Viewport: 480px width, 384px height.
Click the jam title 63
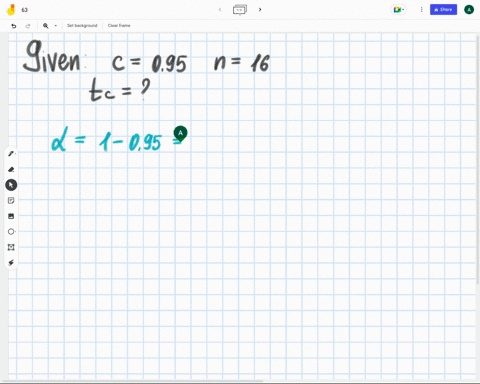pos(25,10)
